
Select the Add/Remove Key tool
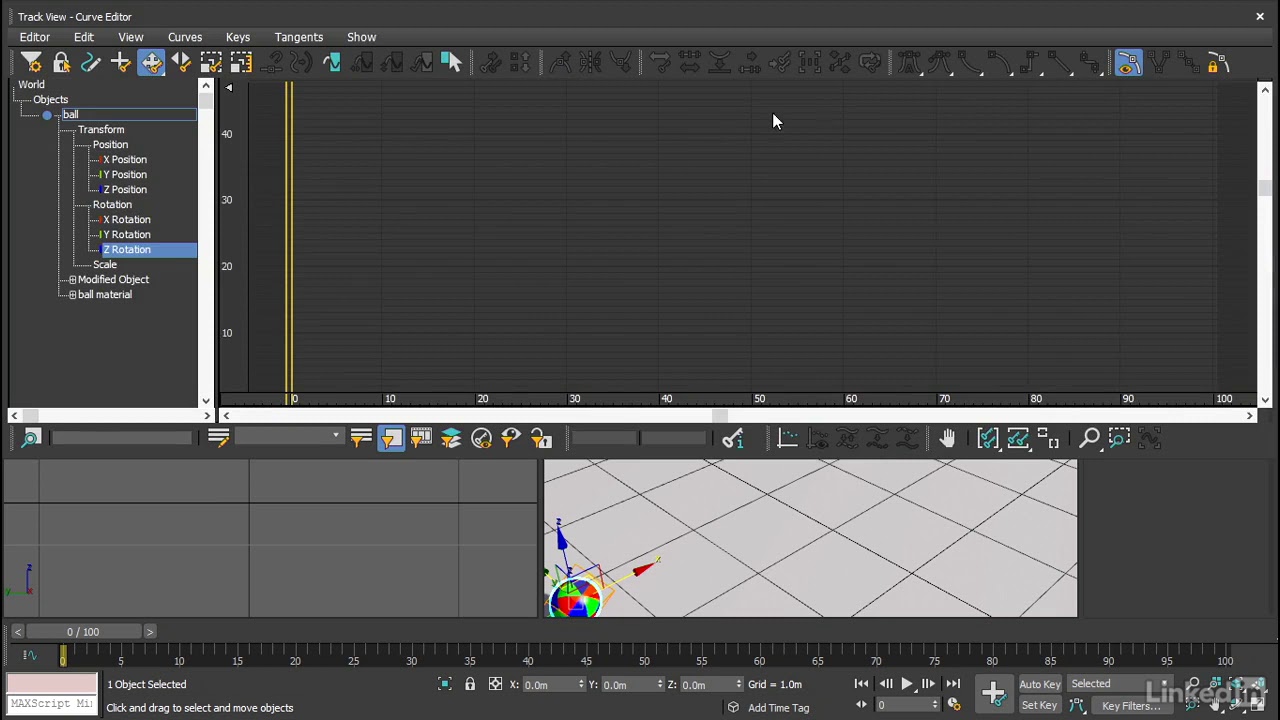click(x=121, y=63)
